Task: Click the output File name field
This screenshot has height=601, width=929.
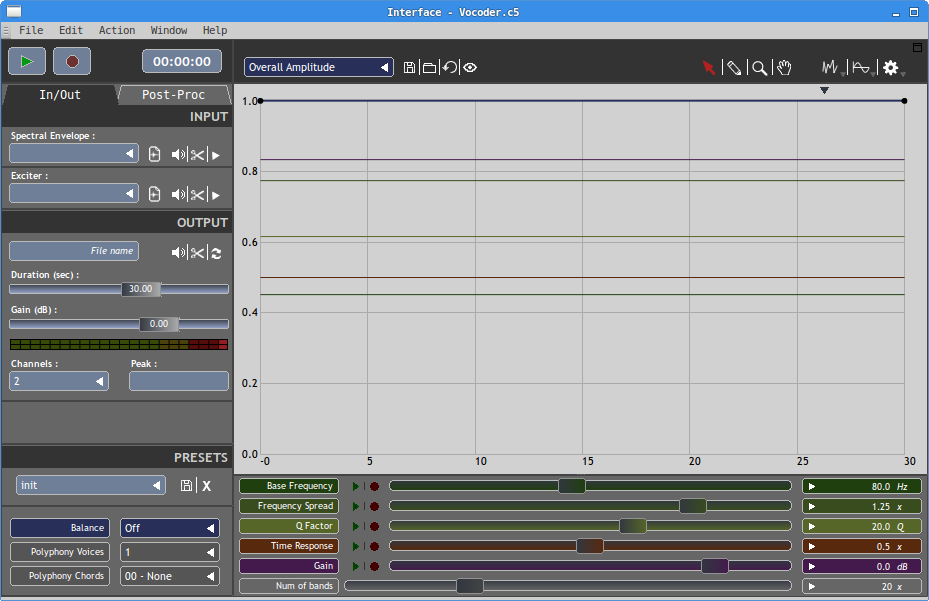Action: pyautogui.click(x=74, y=251)
